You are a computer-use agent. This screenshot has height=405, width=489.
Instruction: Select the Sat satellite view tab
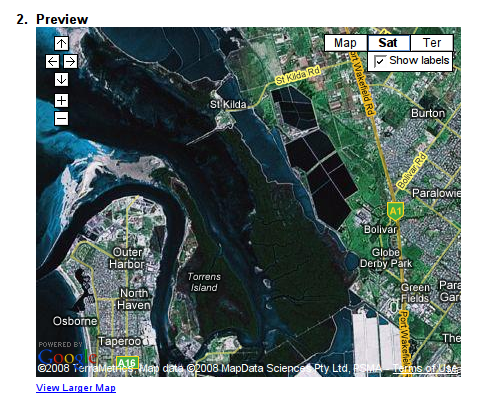(388, 43)
